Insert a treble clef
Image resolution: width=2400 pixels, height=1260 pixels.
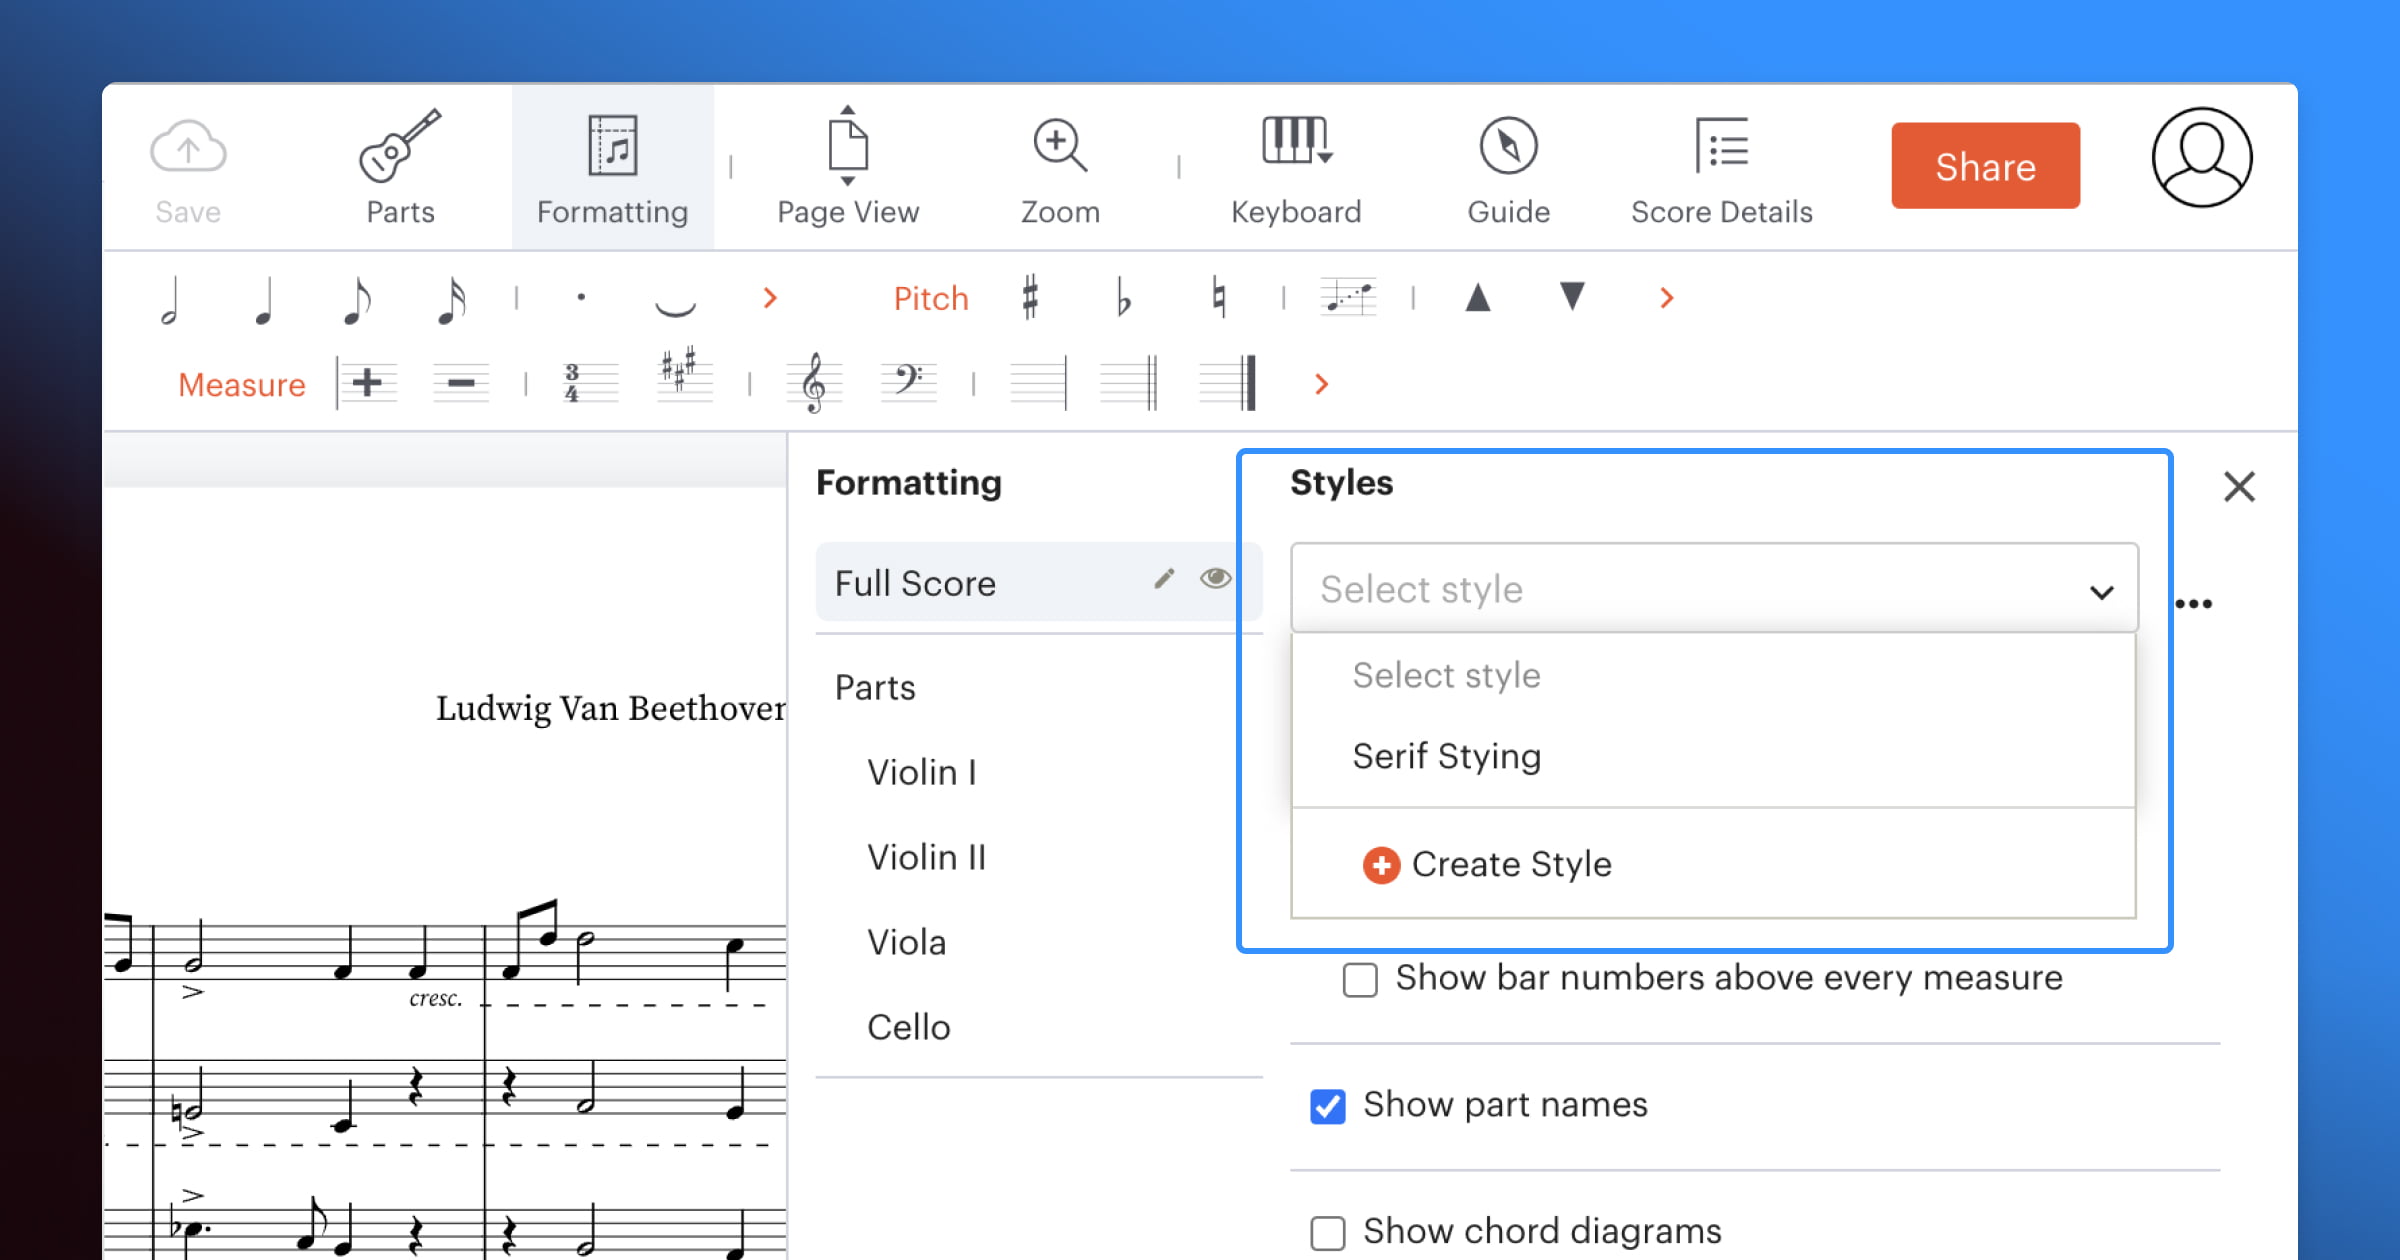pyautogui.click(x=814, y=383)
